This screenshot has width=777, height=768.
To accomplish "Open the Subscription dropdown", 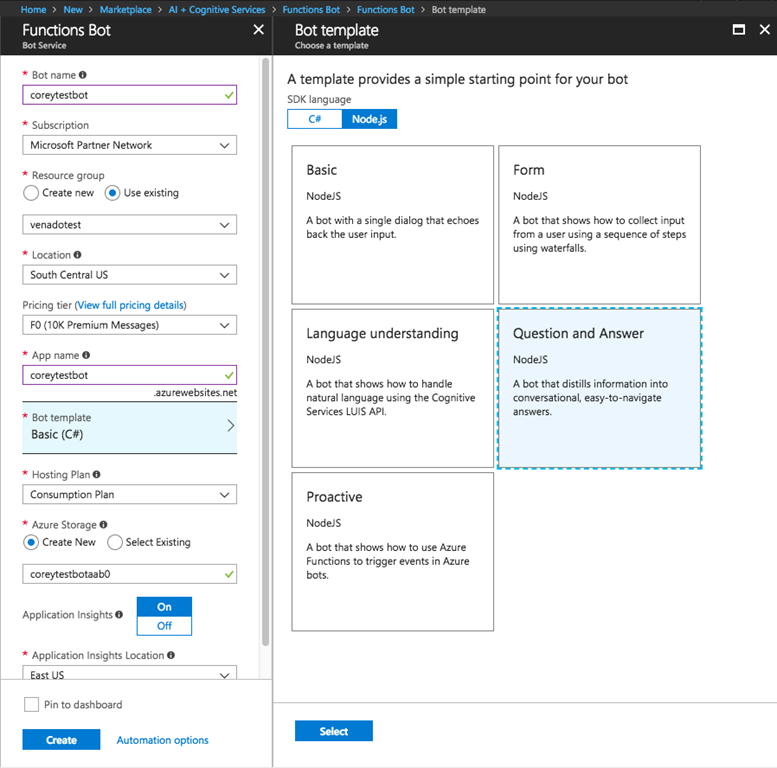I will [x=129, y=145].
